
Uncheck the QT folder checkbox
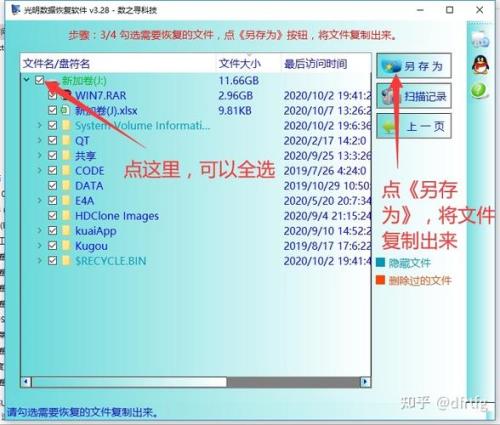pos(52,140)
